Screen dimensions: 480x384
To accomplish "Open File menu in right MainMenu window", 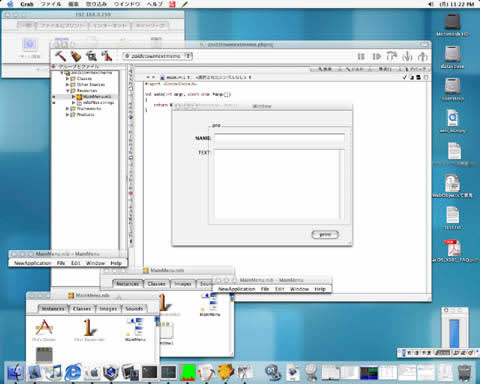I will pos(265,289).
